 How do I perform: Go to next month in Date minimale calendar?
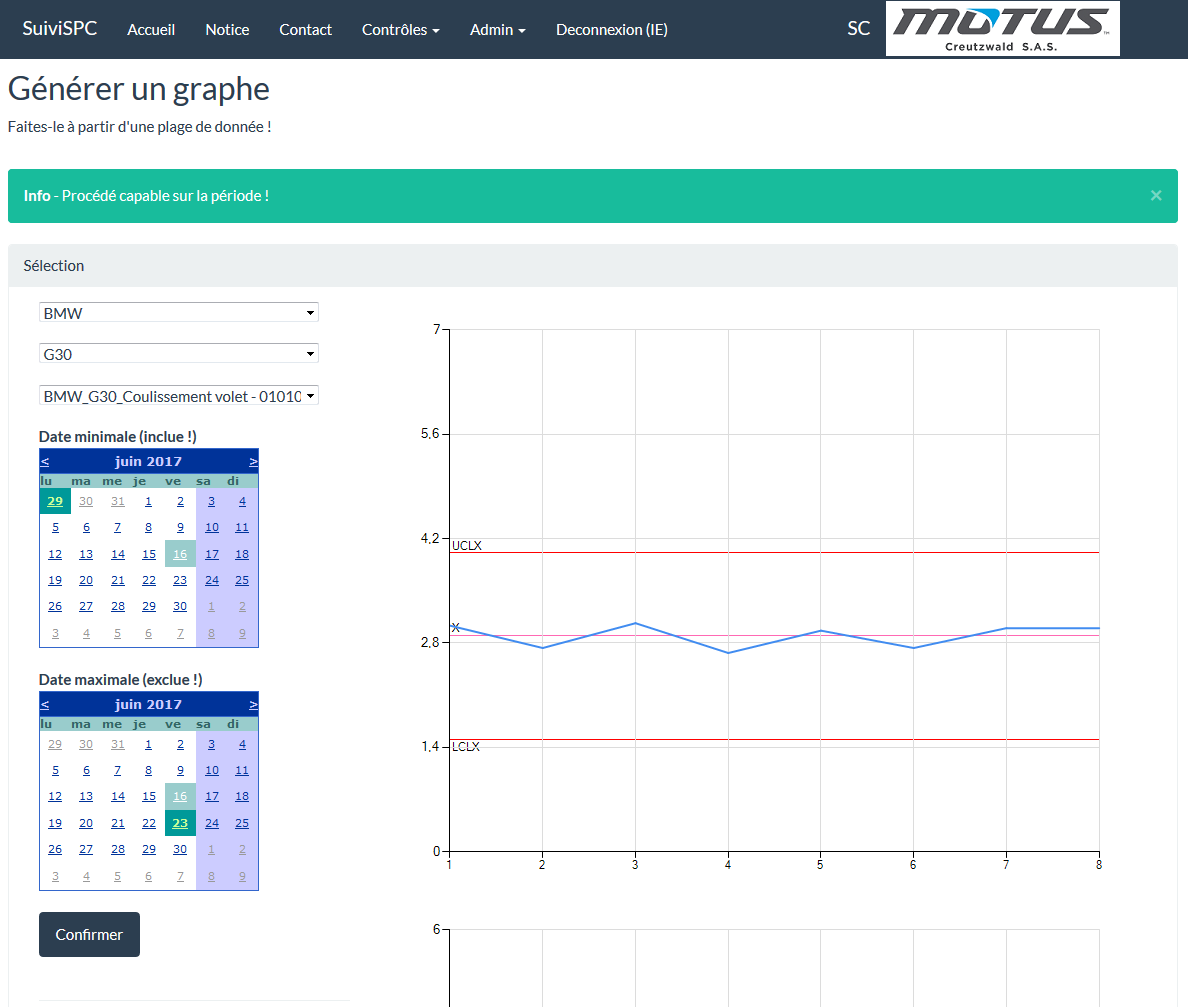[x=253, y=461]
